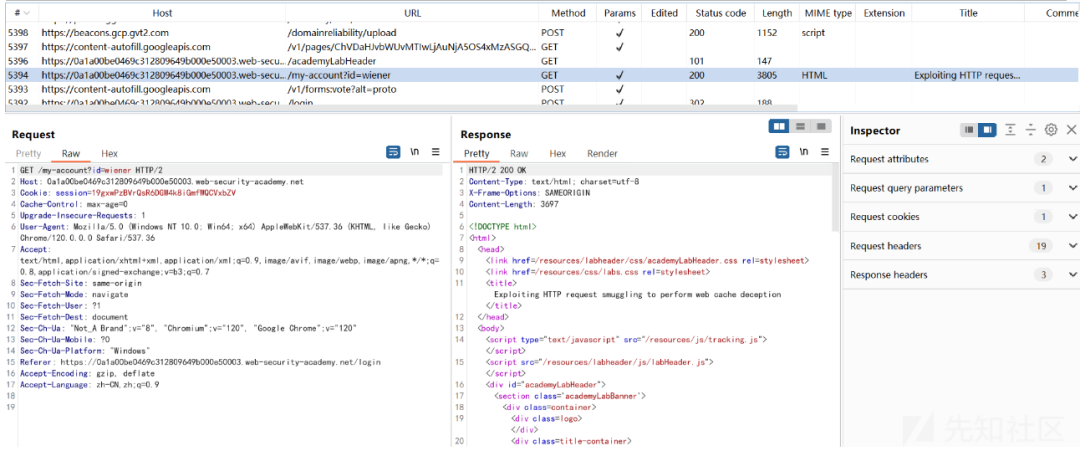Switch Request view to Raw tab
Screen dimensions: 1080x451
click(70, 154)
